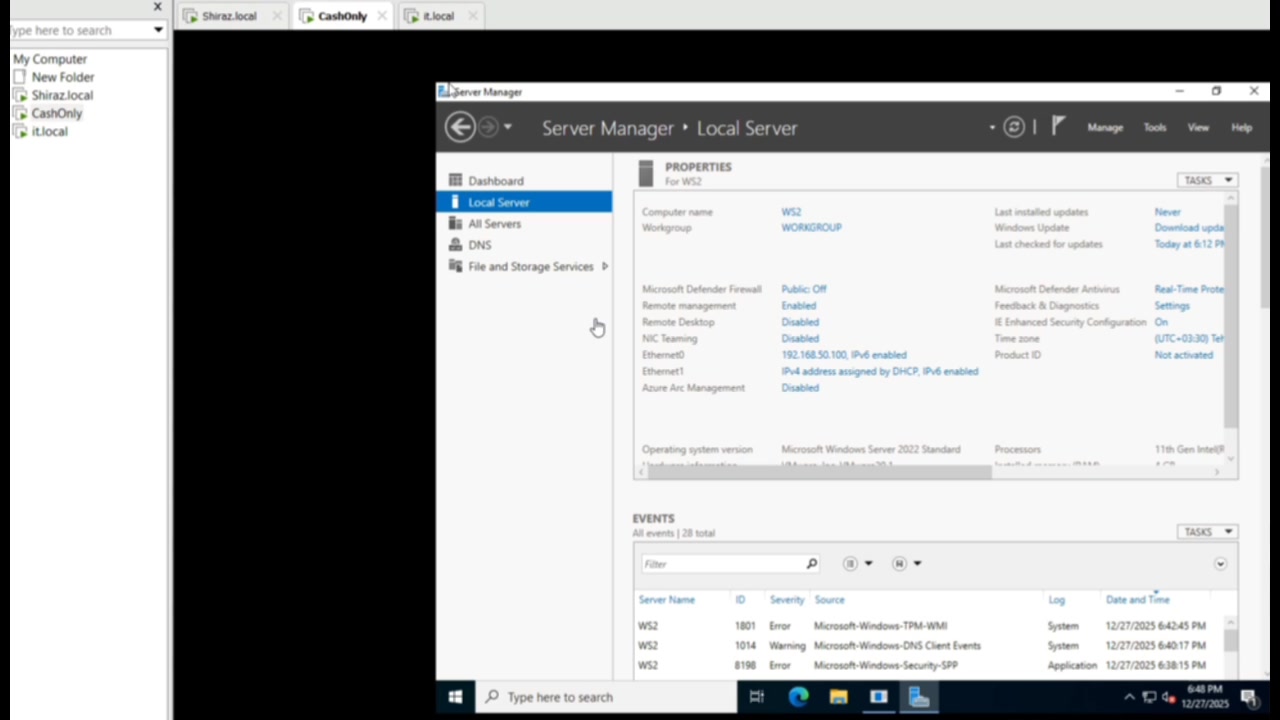Click the Remote Desktop Disabled link

[x=800, y=322]
